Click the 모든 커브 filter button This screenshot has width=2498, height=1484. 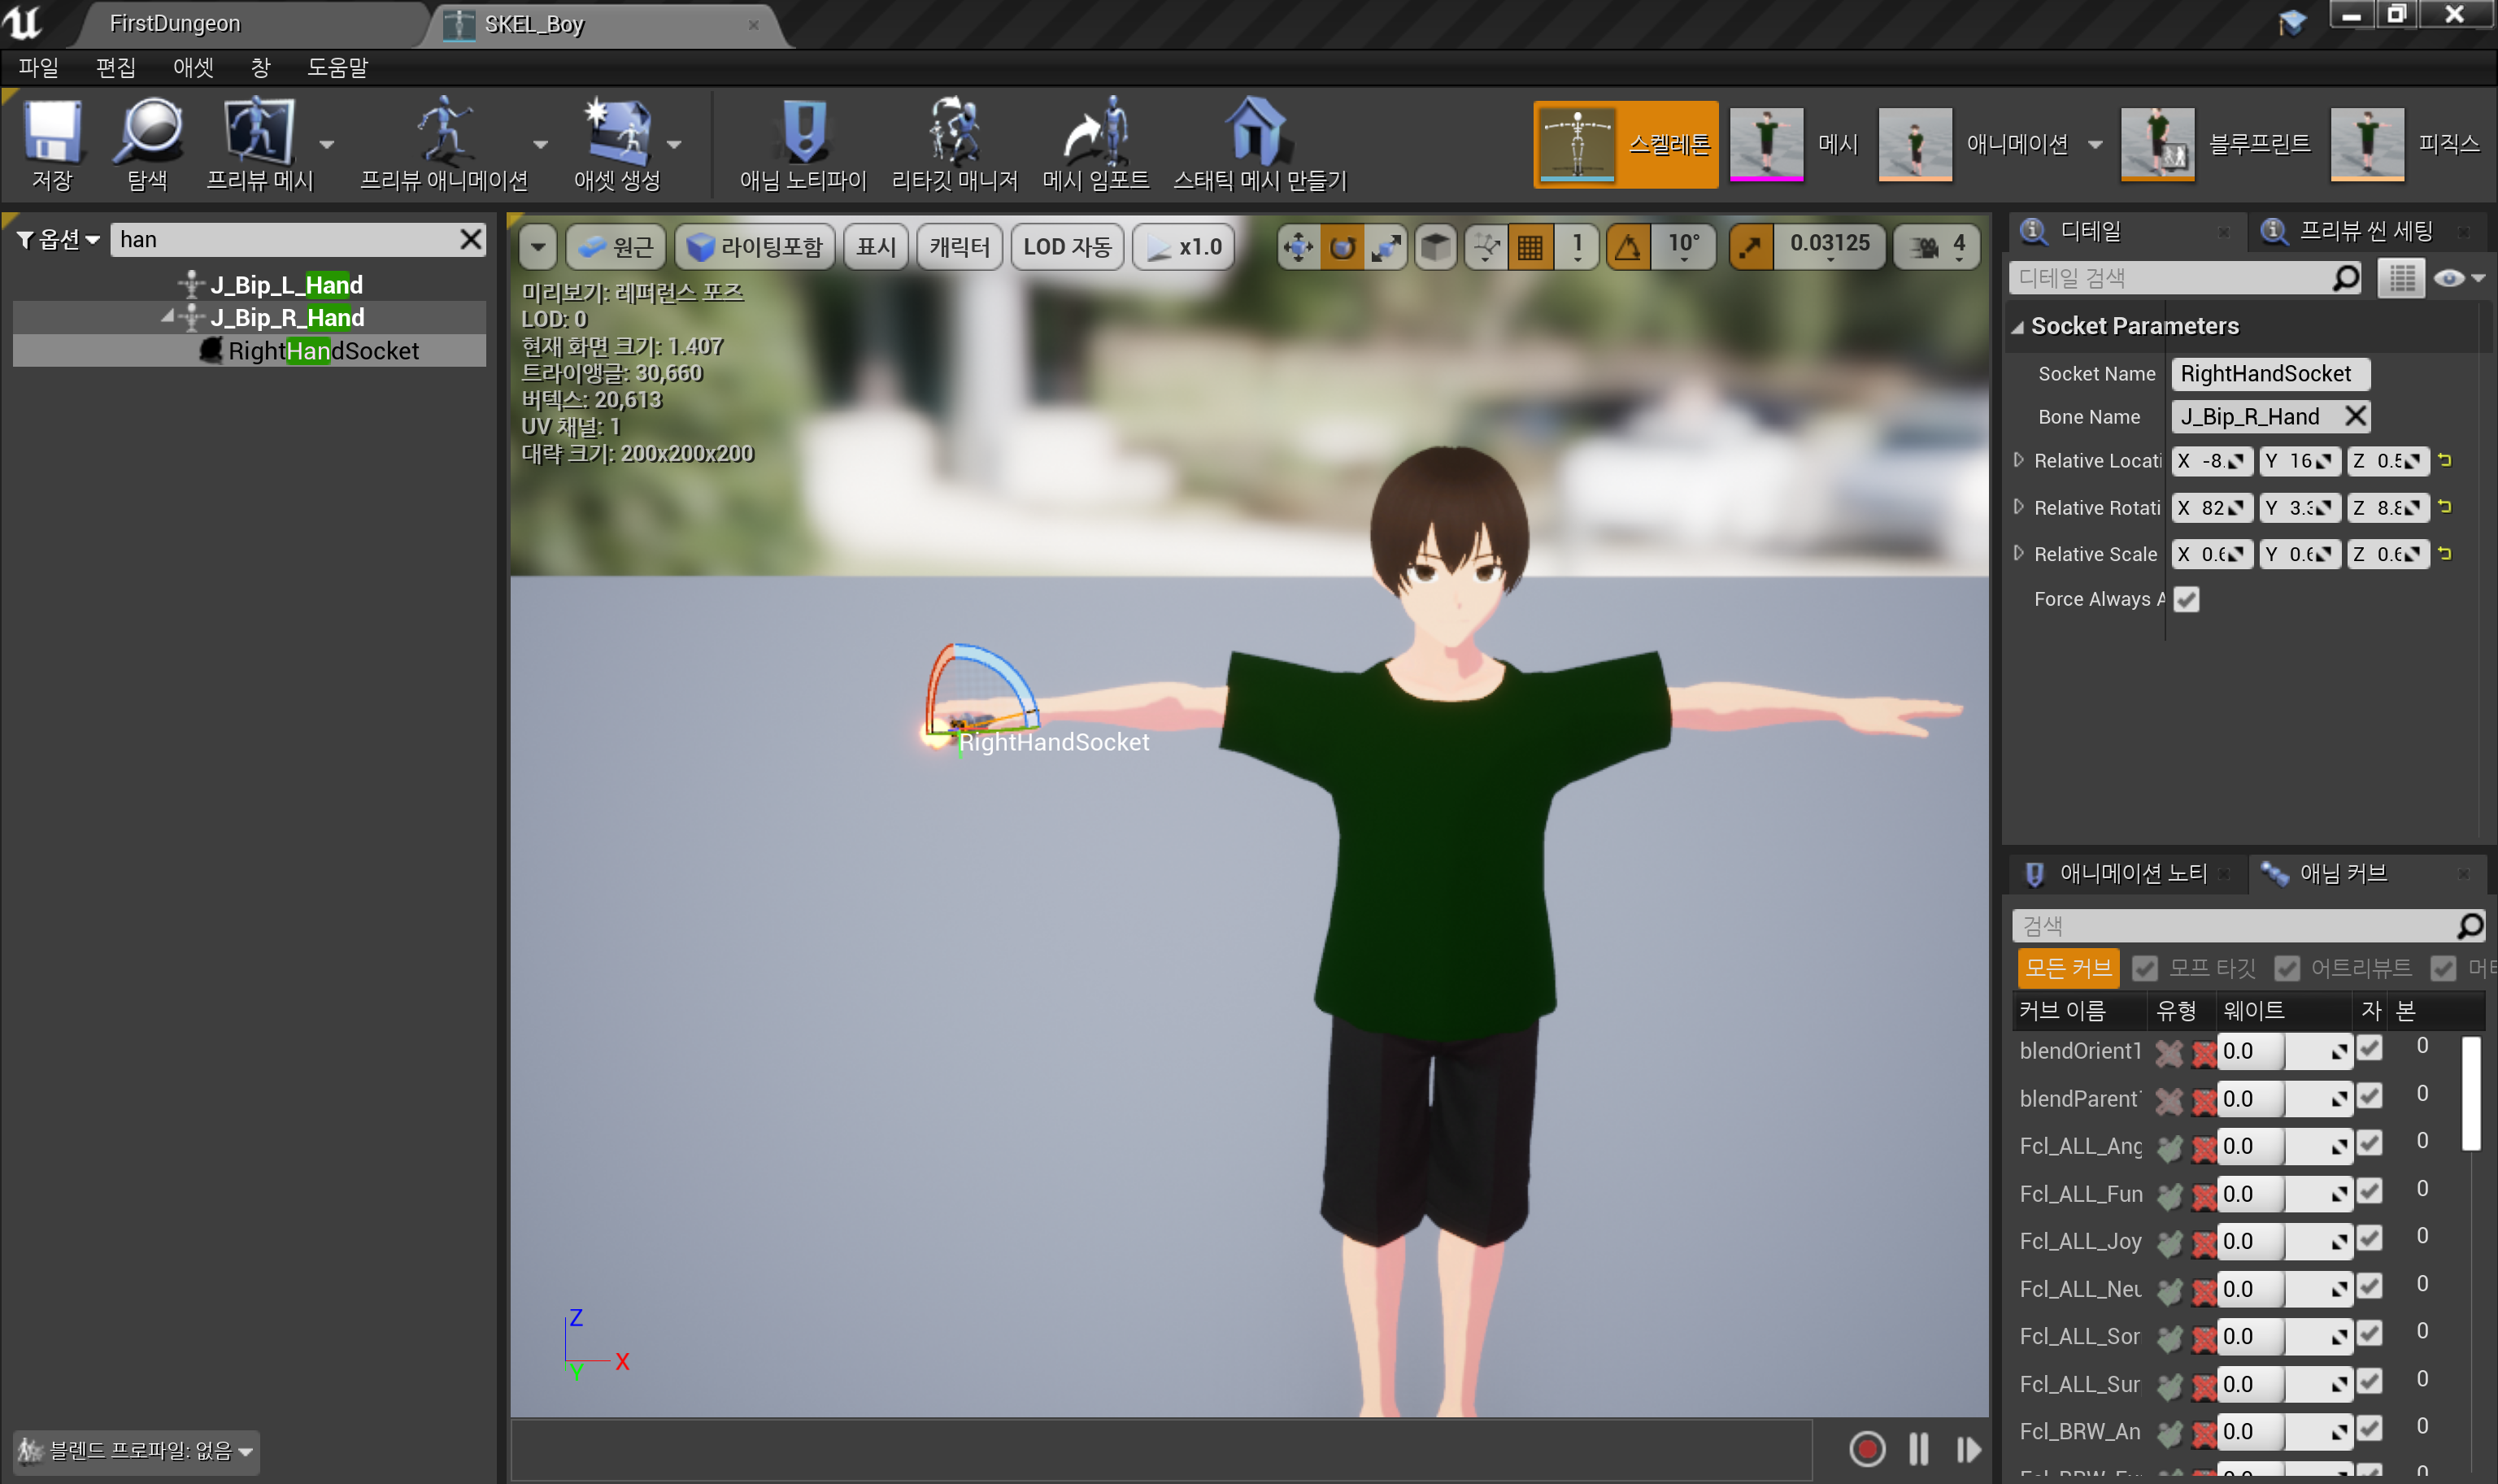2068,968
